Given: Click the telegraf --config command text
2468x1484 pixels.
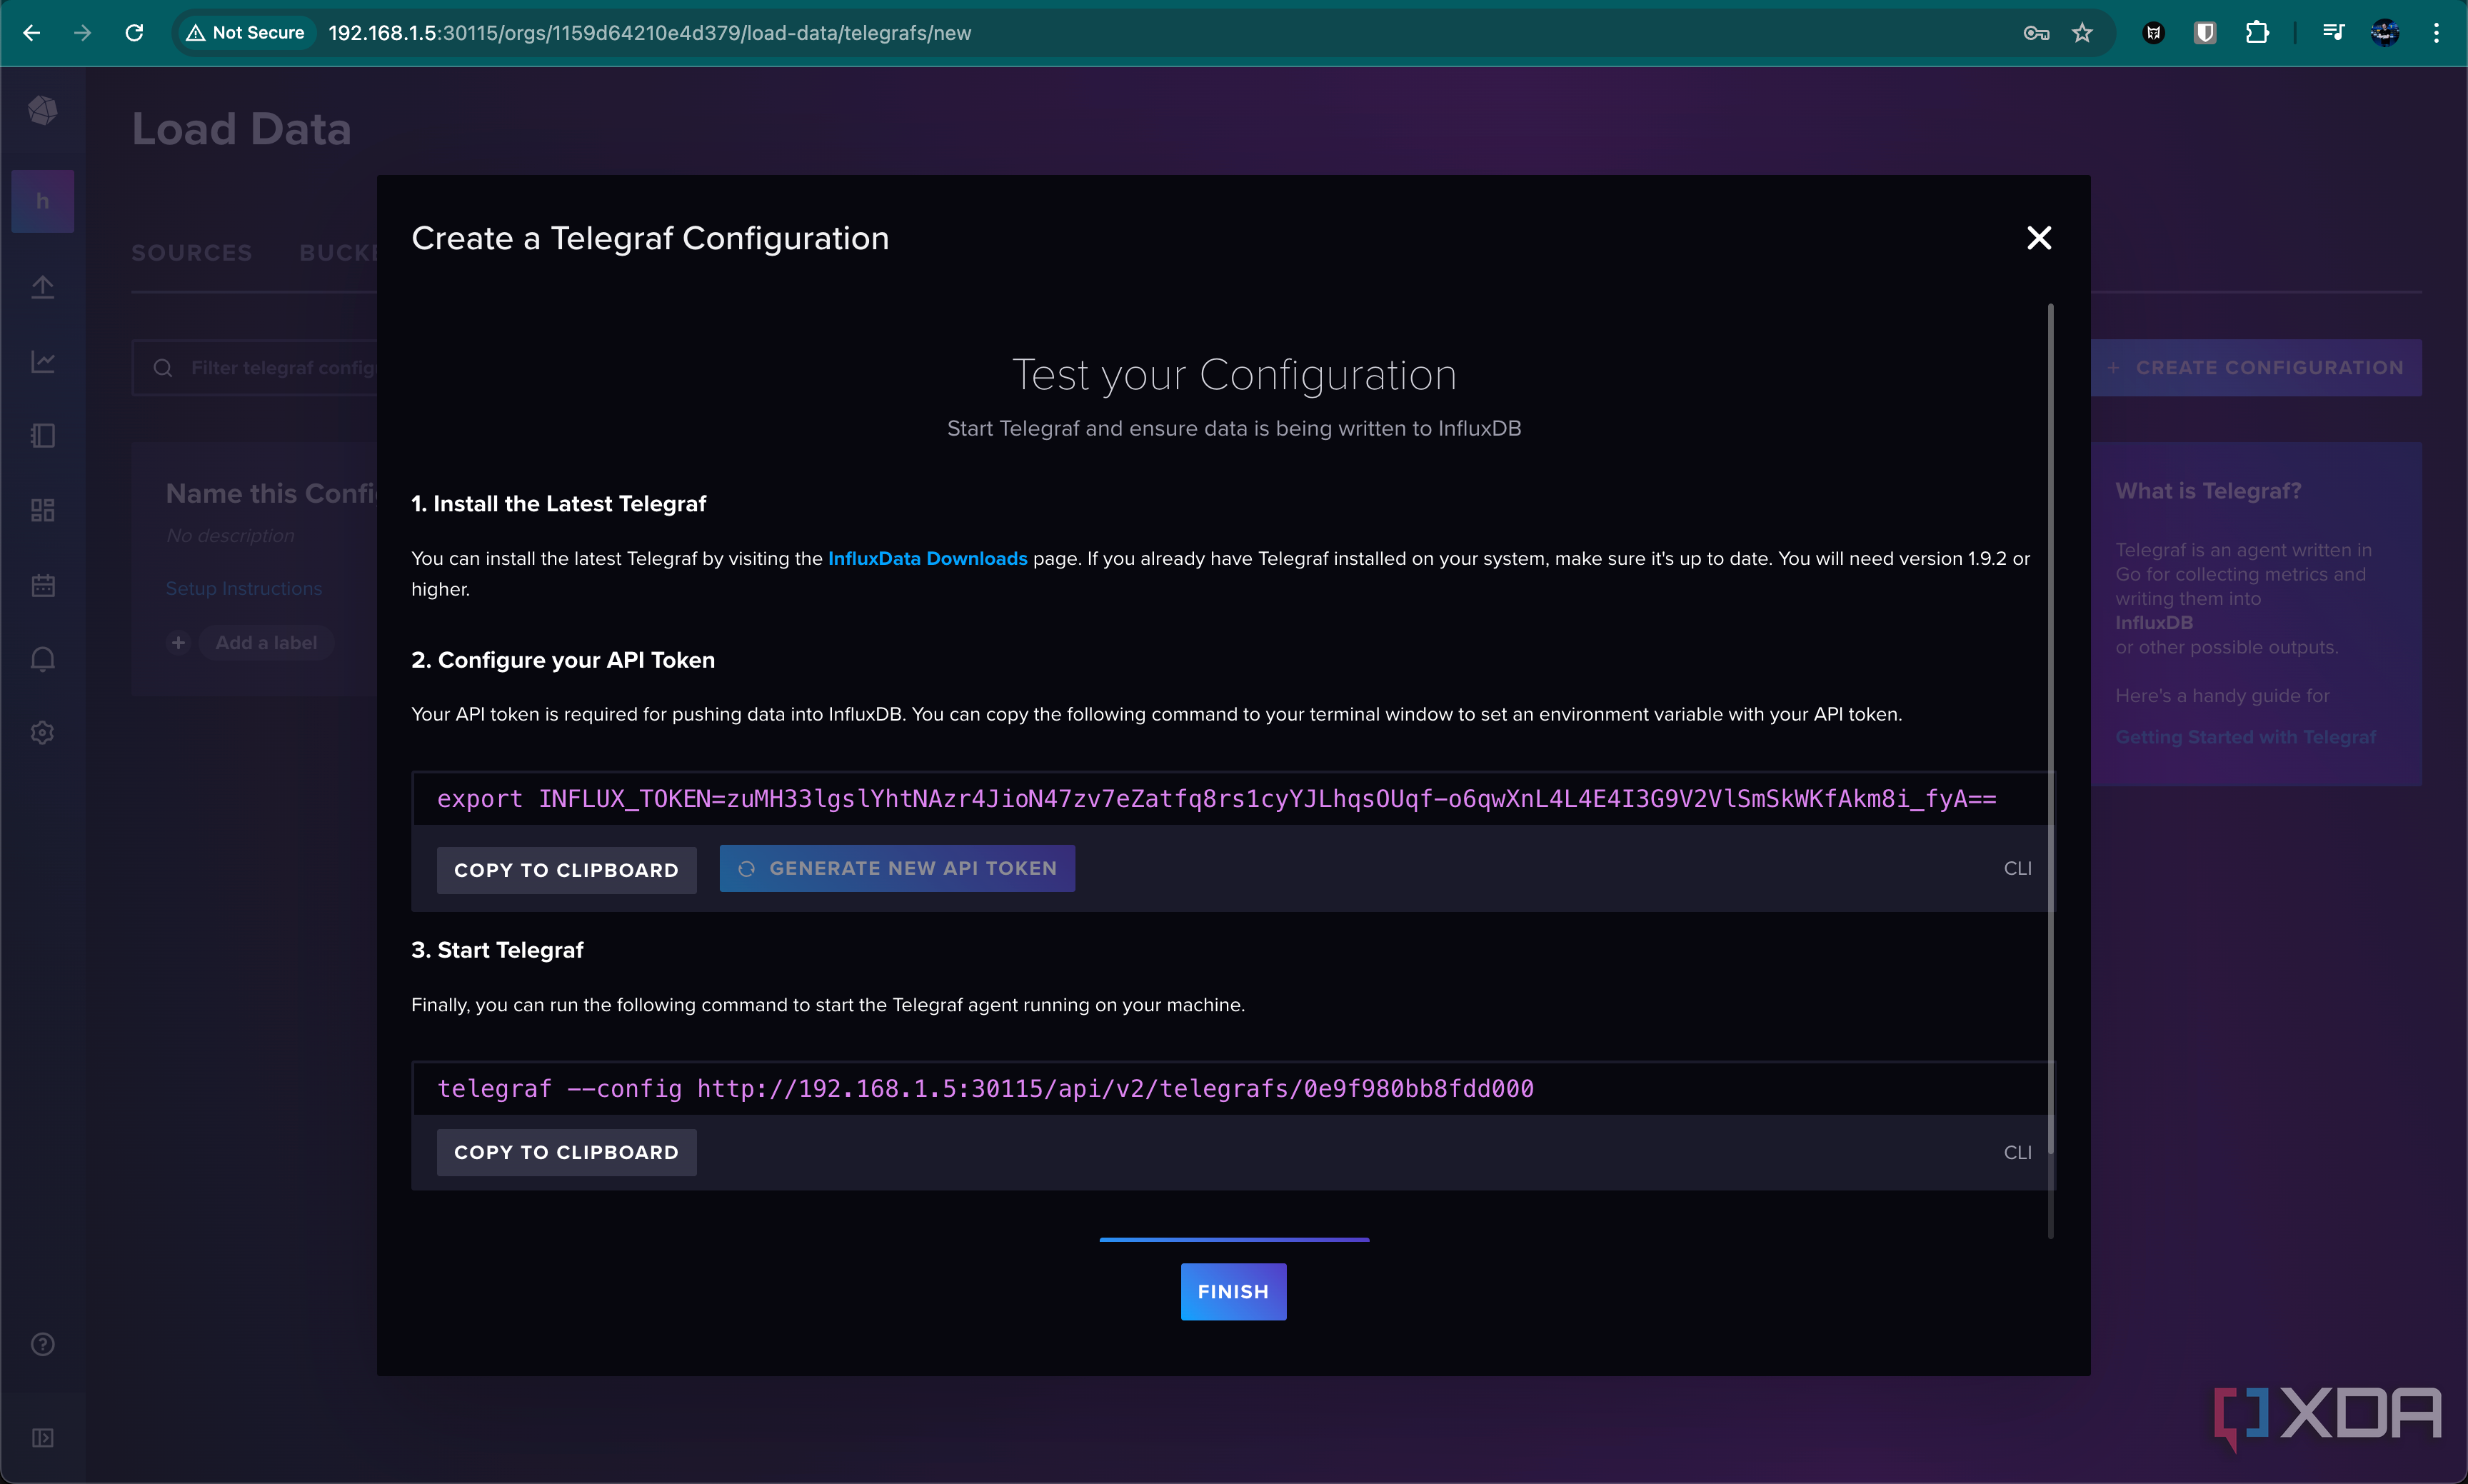Looking at the screenshot, I should tap(985, 1088).
